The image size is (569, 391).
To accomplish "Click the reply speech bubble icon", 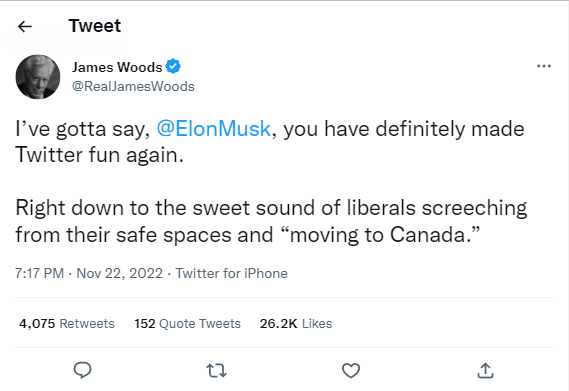I will [x=82, y=370].
